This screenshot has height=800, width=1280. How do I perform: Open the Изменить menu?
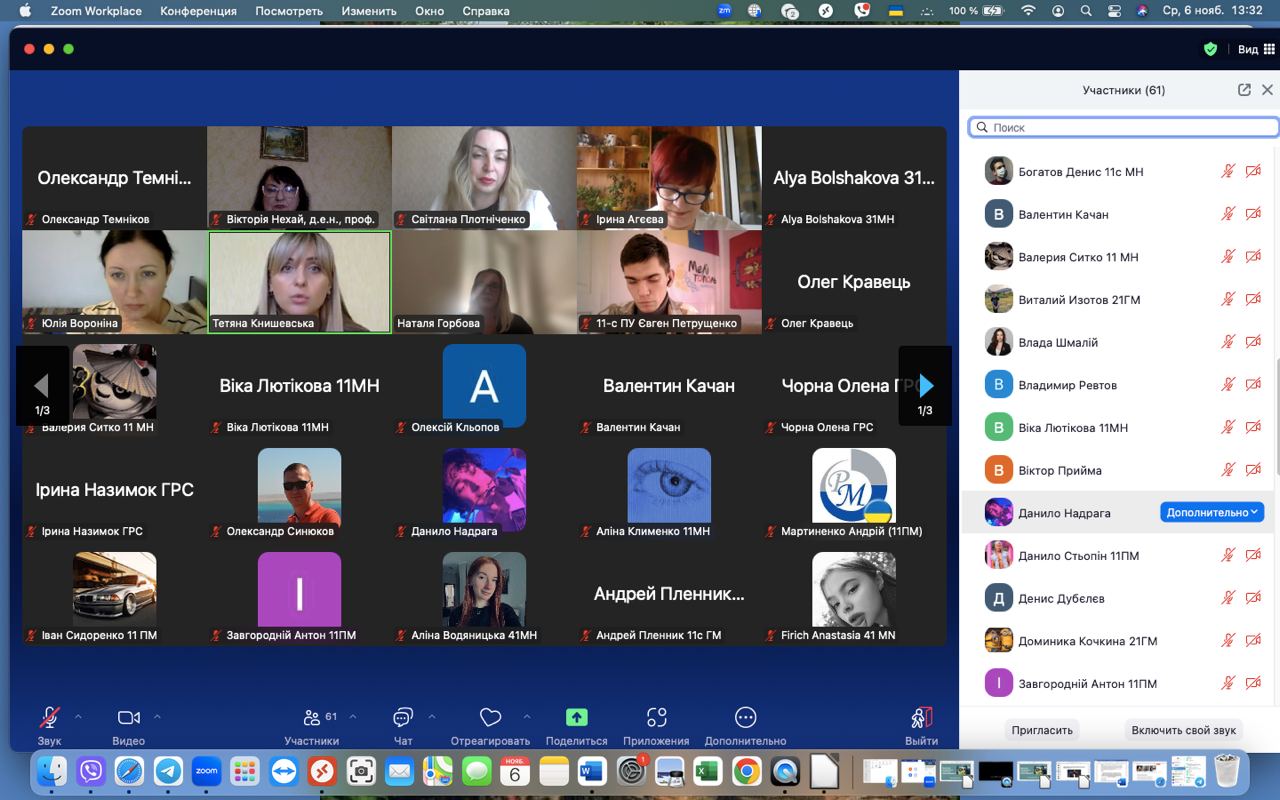369,11
